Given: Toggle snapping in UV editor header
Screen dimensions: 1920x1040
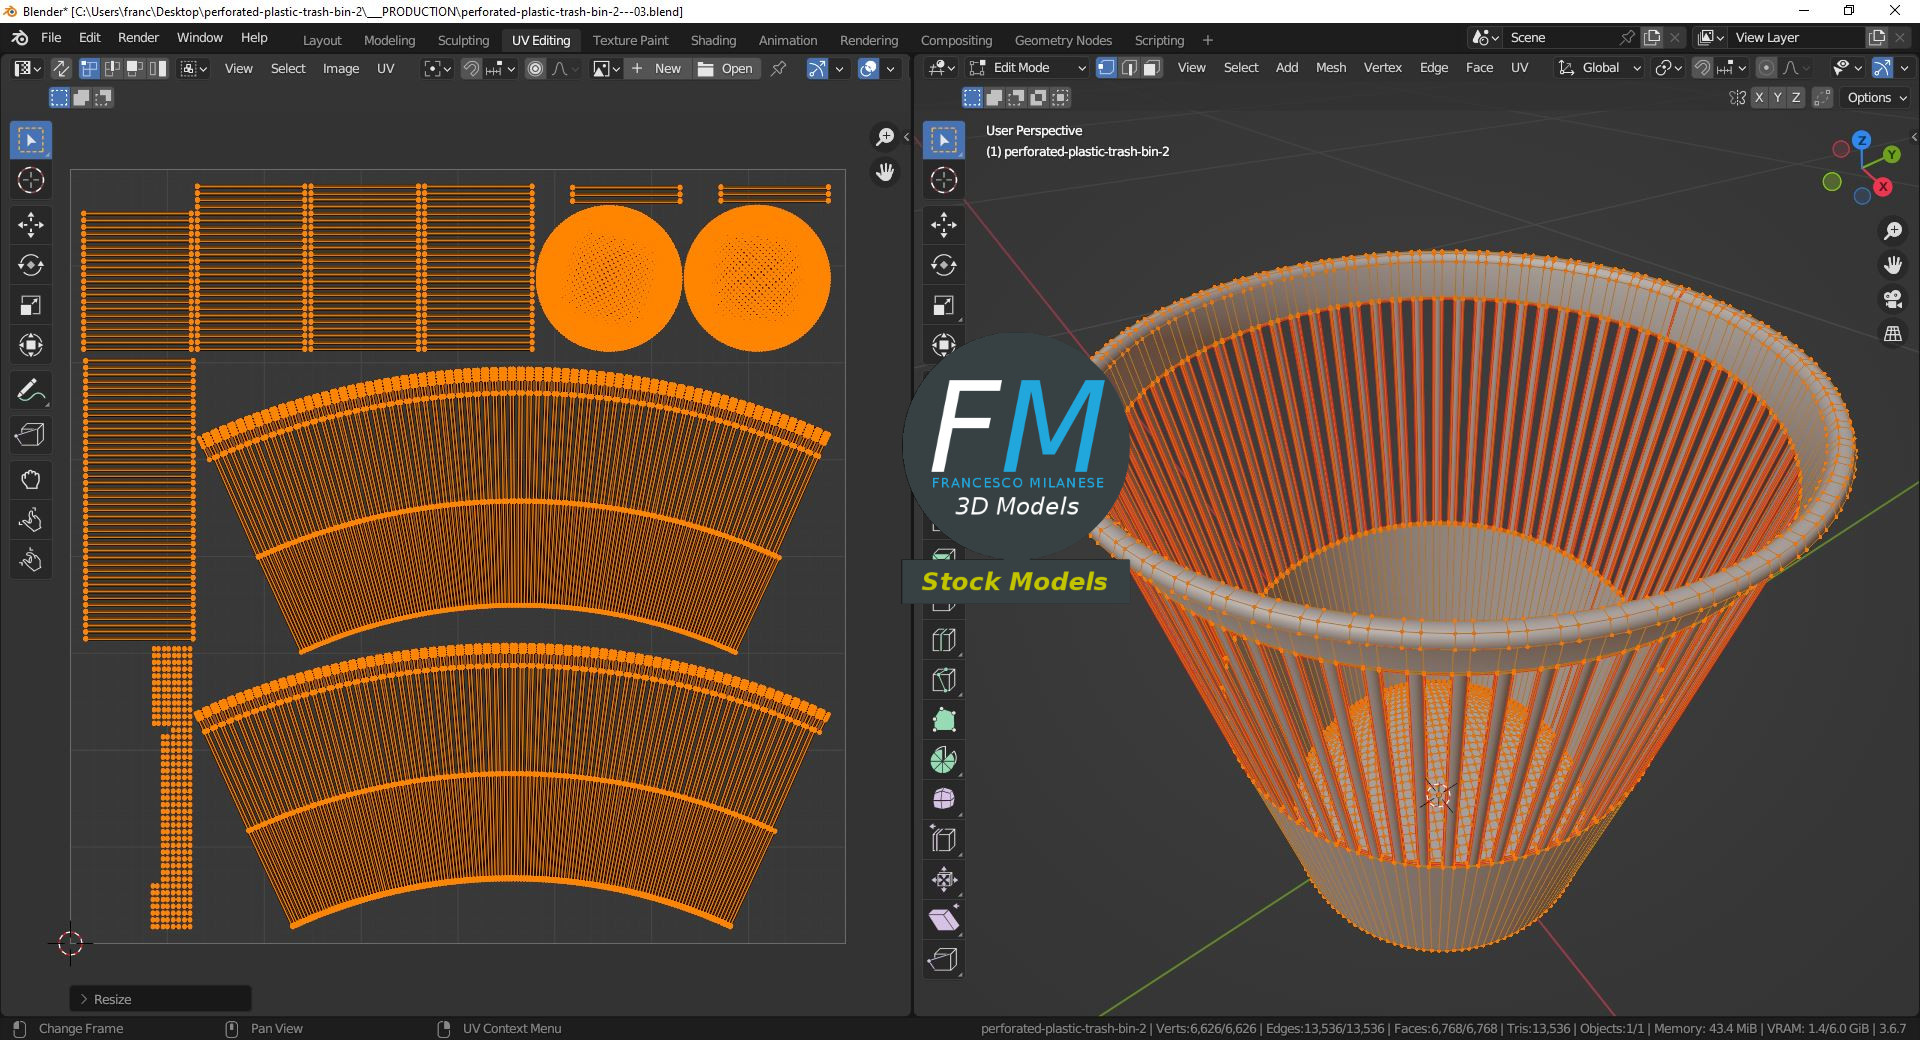Looking at the screenshot, I should [471, 68].
